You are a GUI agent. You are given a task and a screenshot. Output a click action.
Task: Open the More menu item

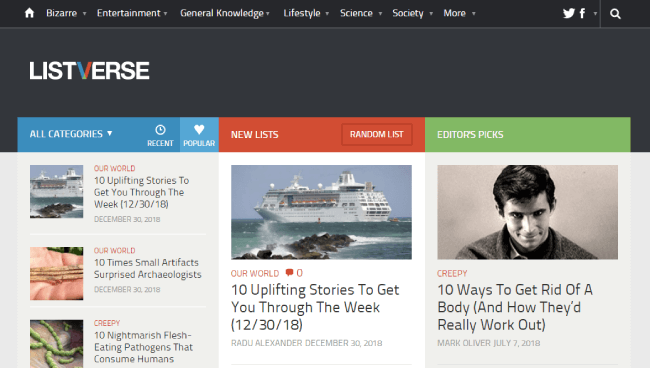(x=454, y=13)
